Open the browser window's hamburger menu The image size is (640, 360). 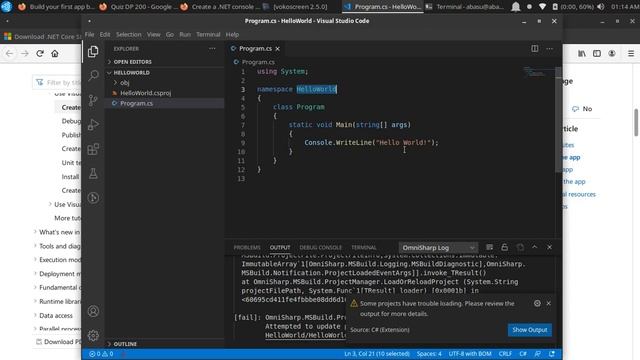pos(631,53)
